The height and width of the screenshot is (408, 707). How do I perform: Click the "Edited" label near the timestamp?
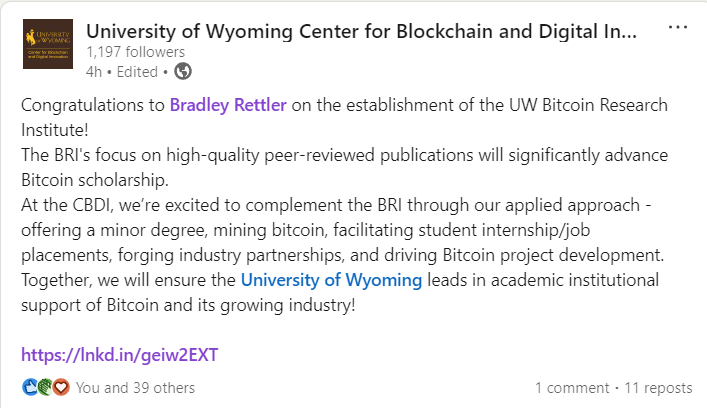138,72
